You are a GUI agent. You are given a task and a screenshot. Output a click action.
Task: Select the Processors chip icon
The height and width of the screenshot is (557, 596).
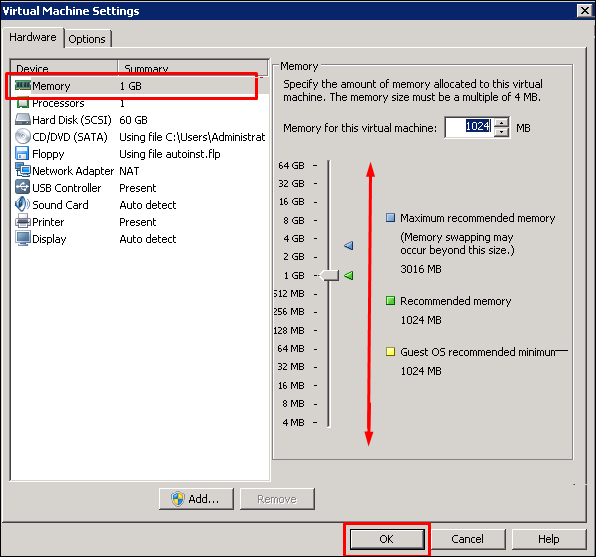(23, 103)
